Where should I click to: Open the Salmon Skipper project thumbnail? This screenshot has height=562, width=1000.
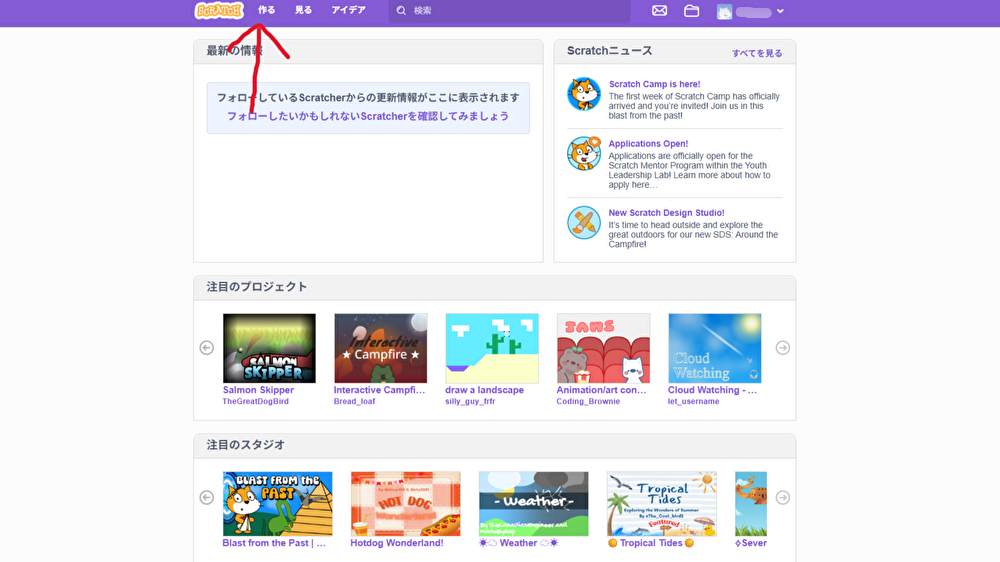point(269,348)
